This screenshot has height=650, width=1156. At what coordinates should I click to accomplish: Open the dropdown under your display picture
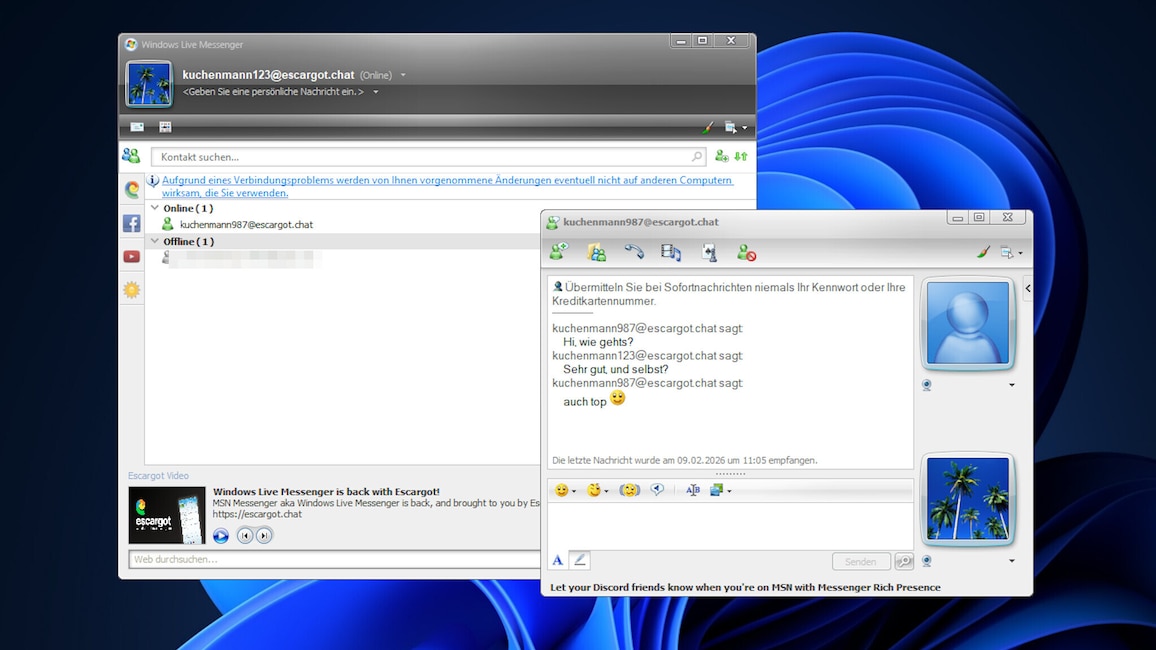point(1012,561)
